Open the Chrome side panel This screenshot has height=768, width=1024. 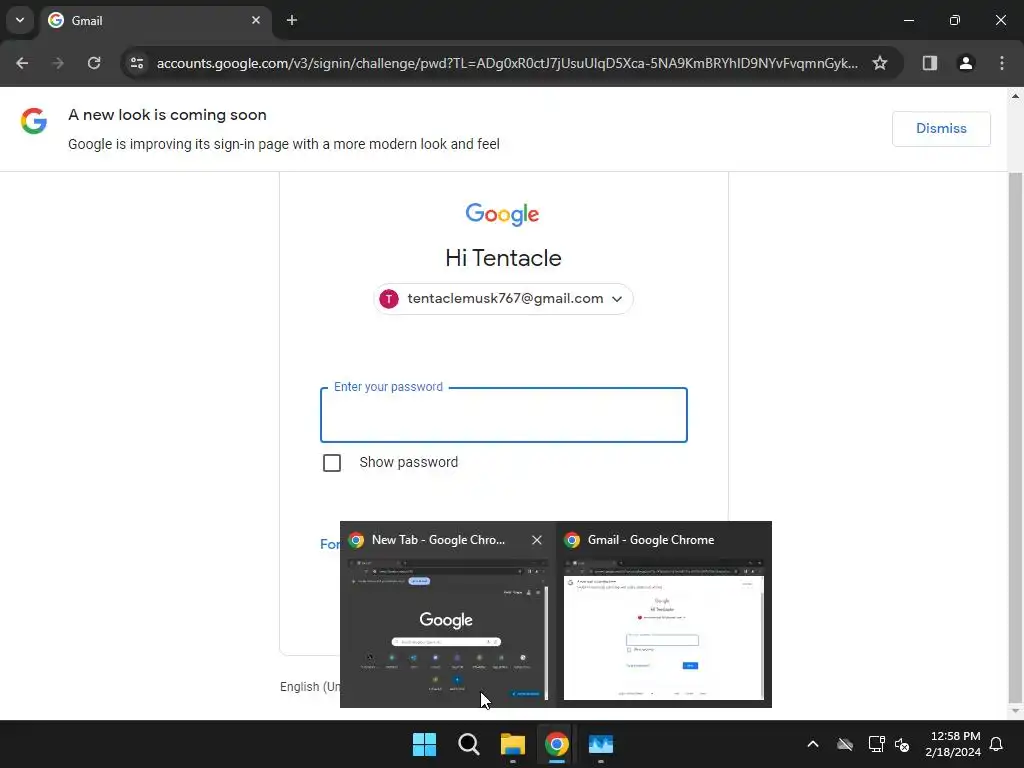(x=930, y=63)
